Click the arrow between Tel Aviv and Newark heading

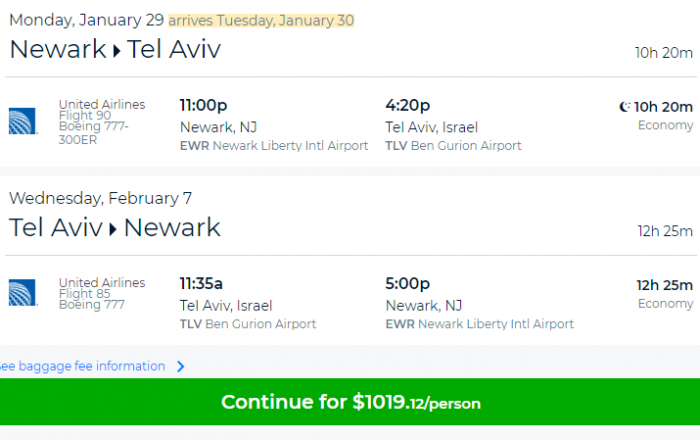[113, 229]
